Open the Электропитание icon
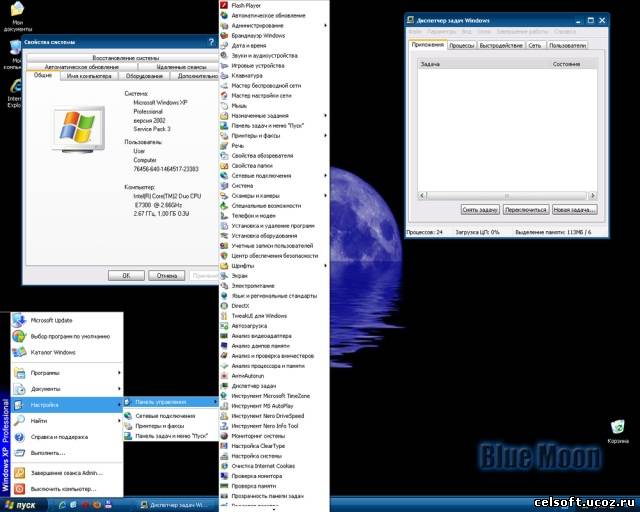This screenshot has width=640, height=512. click(224, 286)
